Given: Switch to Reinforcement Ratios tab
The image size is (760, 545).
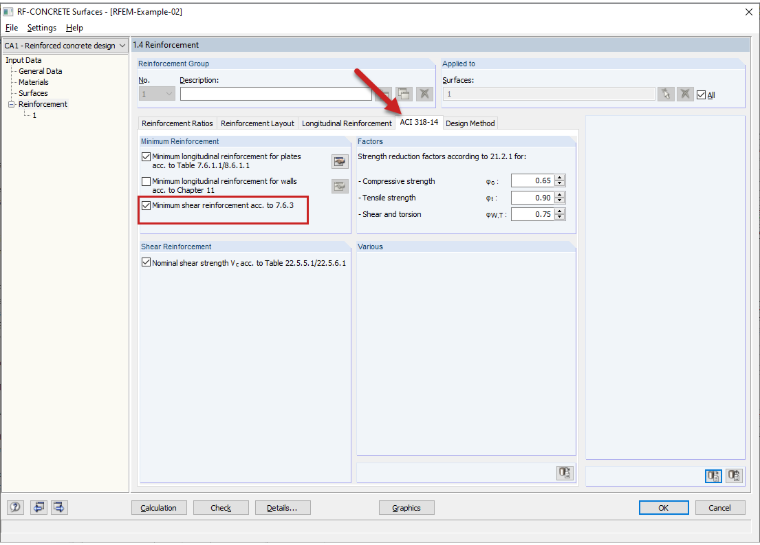Looking at the screenshot, I should point(177,123).
